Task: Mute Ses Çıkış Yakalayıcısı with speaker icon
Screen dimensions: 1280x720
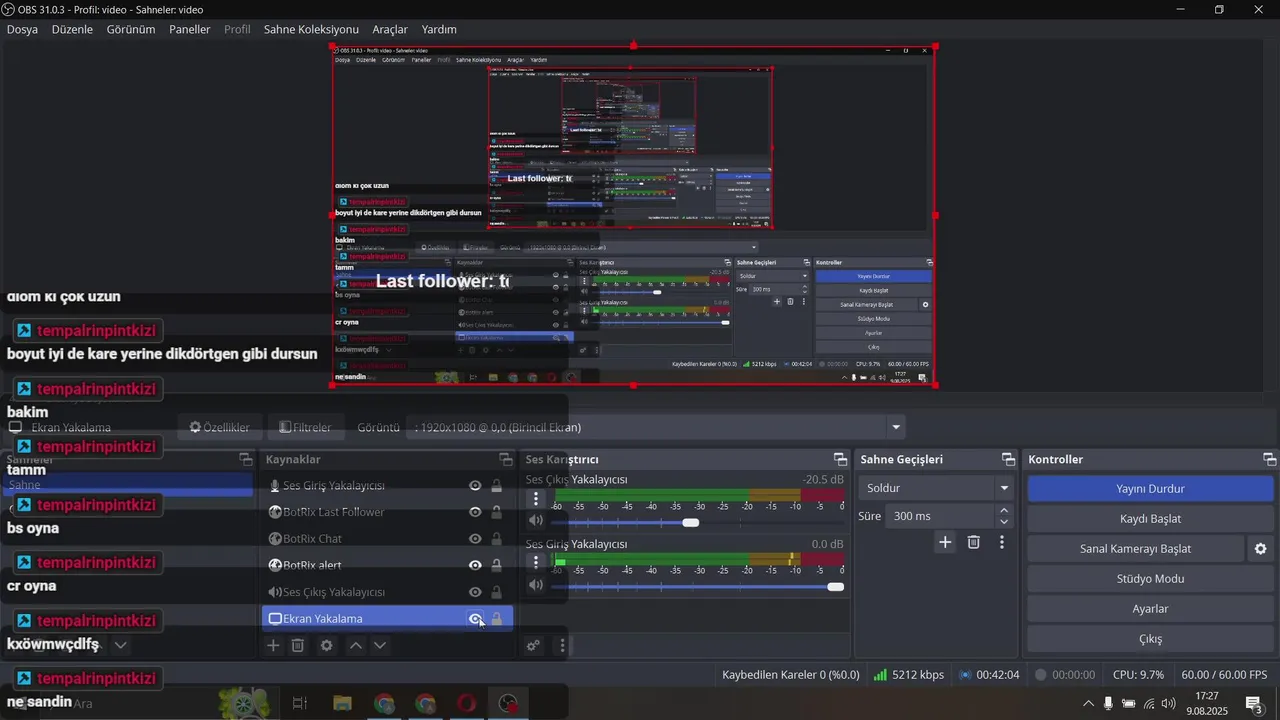Action: click(x=536, y=521)
